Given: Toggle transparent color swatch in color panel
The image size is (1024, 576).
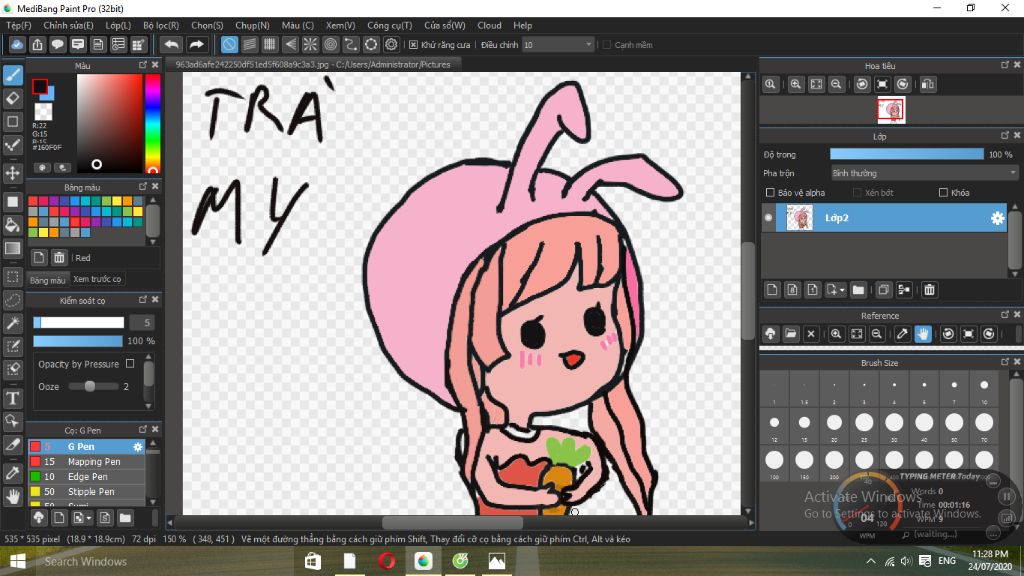Looking at the screenshot, I should [43, 112].
